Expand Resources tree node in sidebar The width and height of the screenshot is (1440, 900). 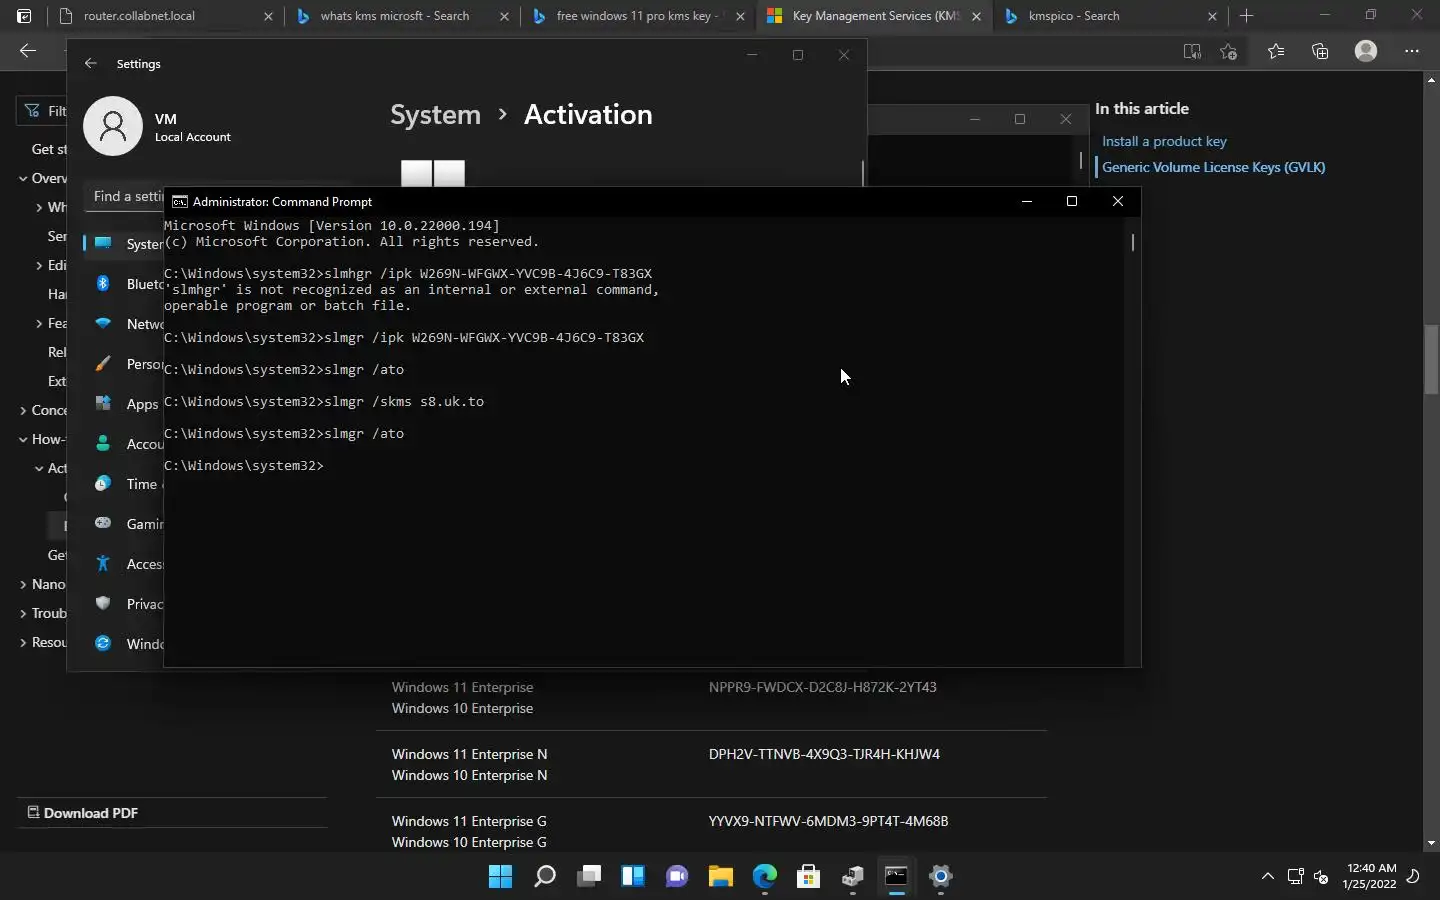(x=23, y=642)
